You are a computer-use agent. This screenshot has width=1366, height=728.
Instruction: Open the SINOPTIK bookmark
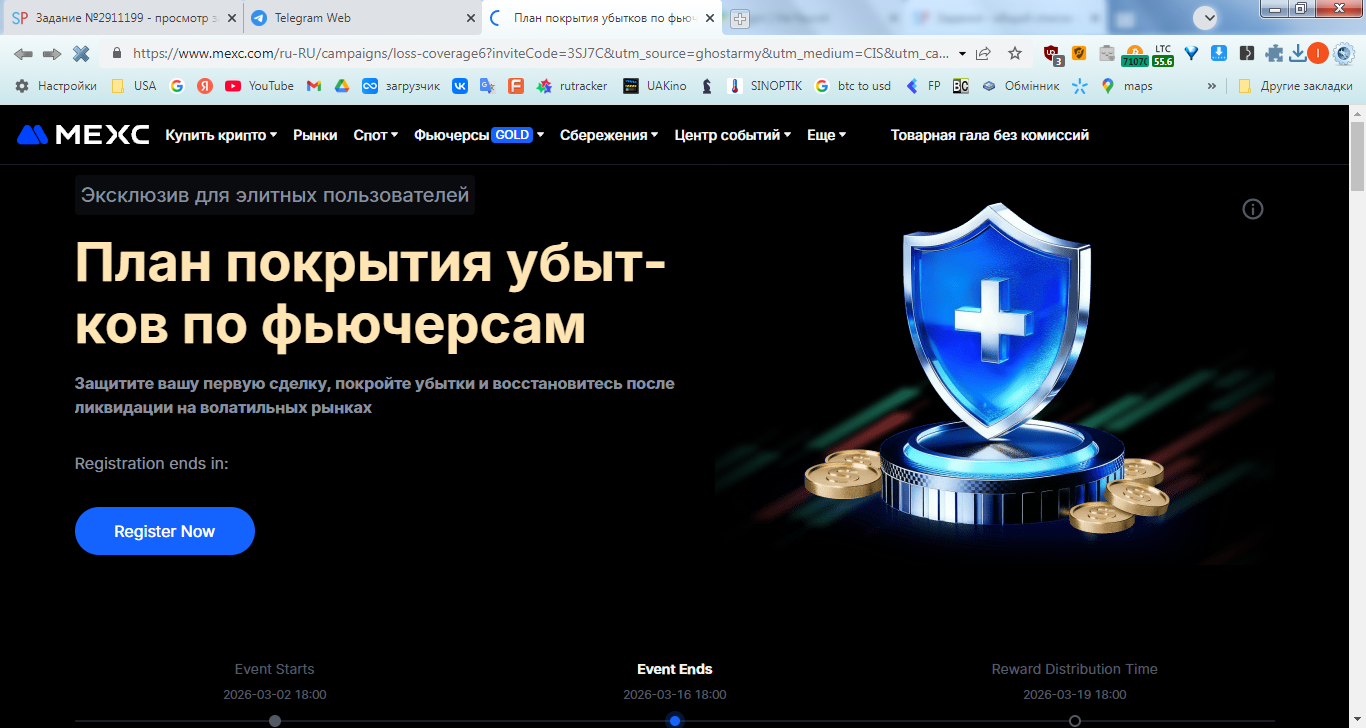(765, 86)
